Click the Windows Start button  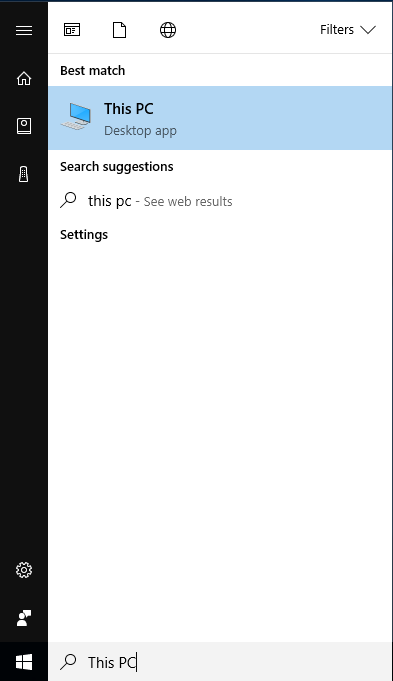pos(24,662)
